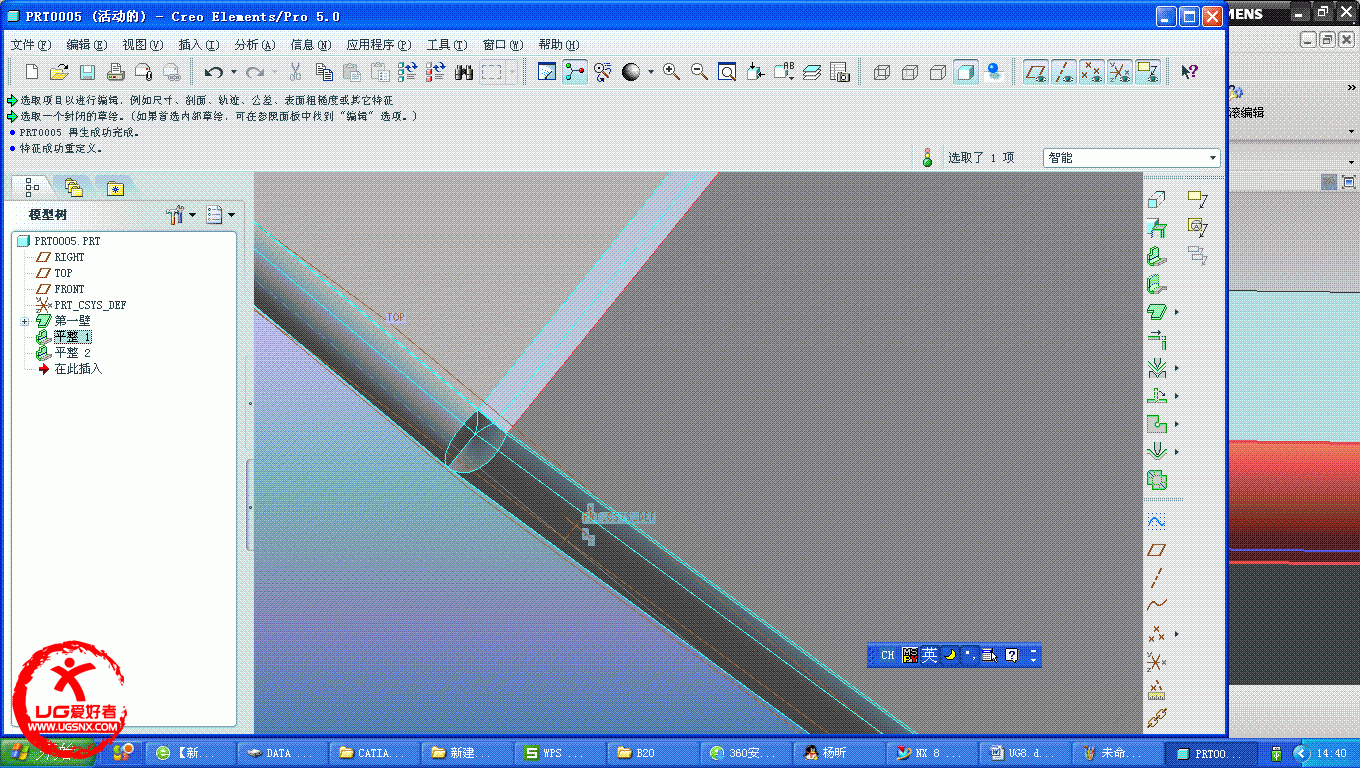Select the Flat wall sheet-metal tool

[1157, 257]
